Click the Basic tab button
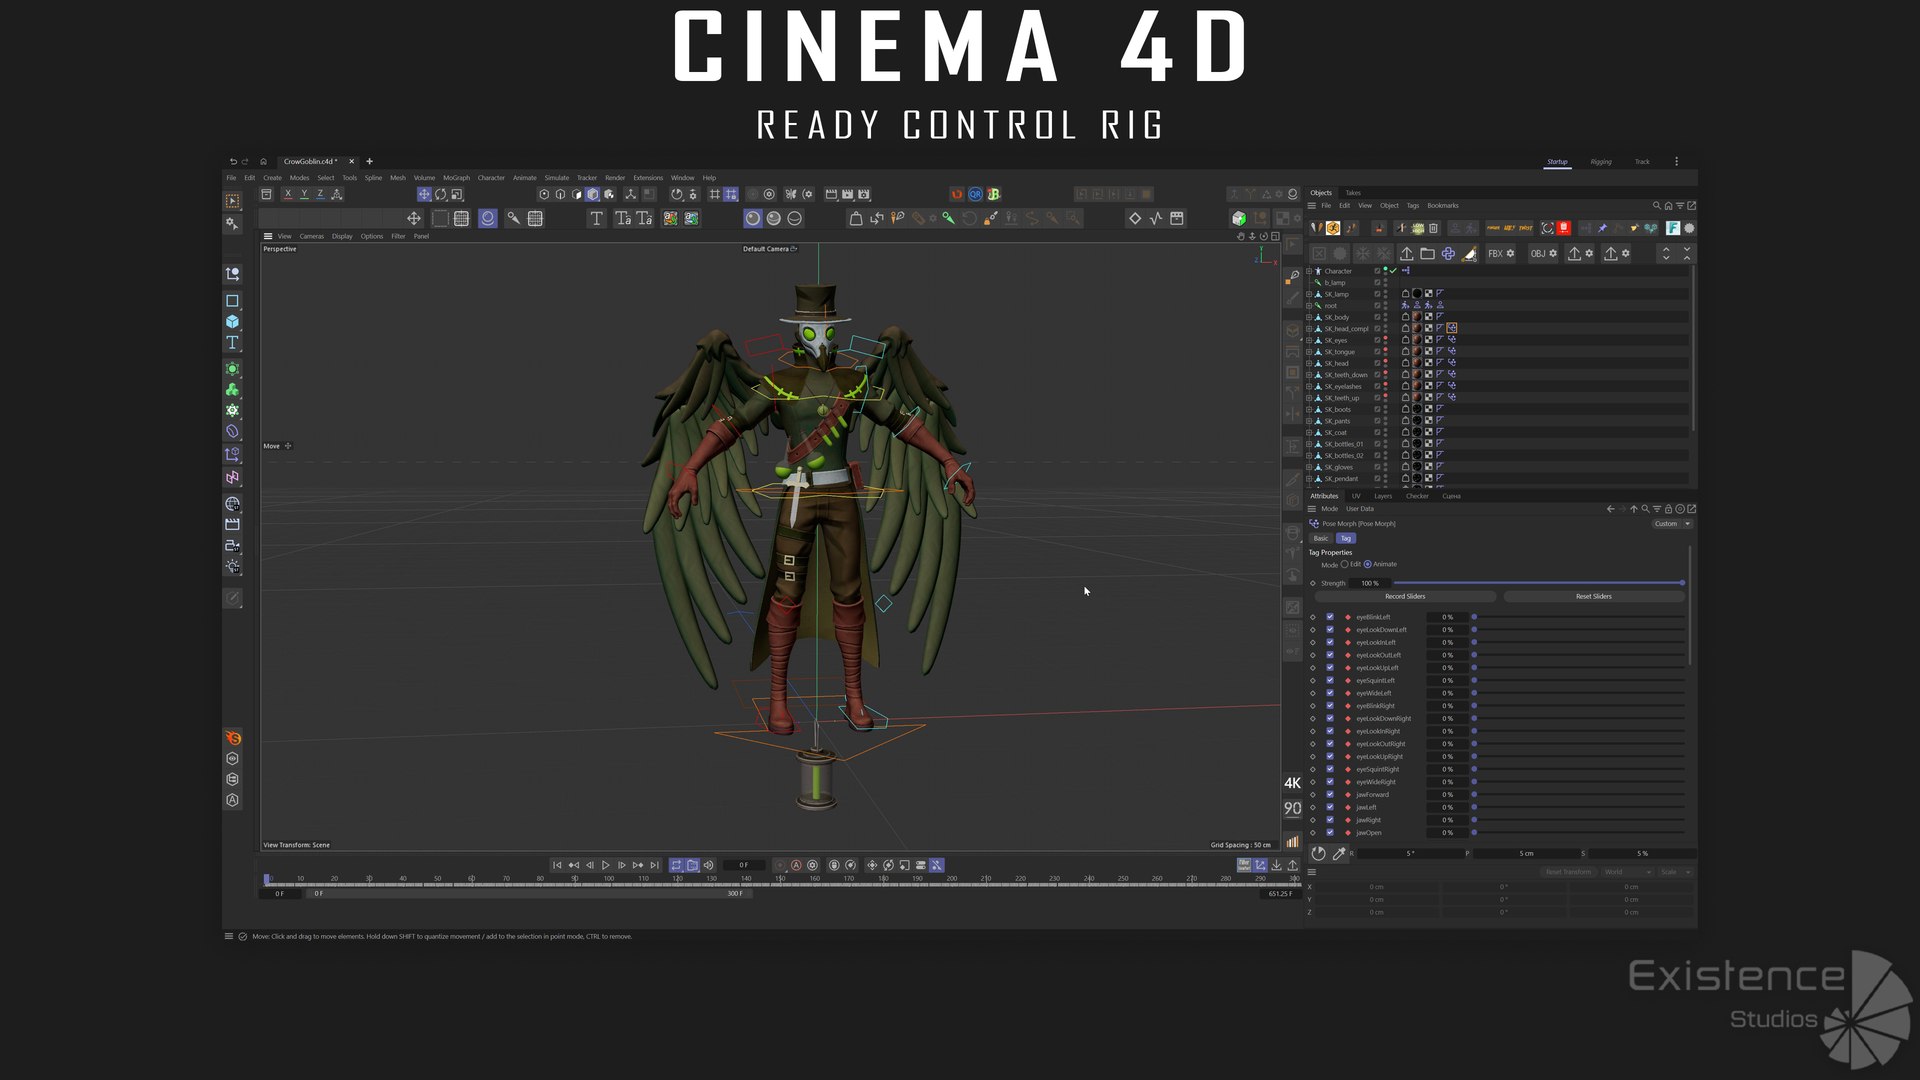This screenshot has width=1920, height=1080. coord(1321,538)
